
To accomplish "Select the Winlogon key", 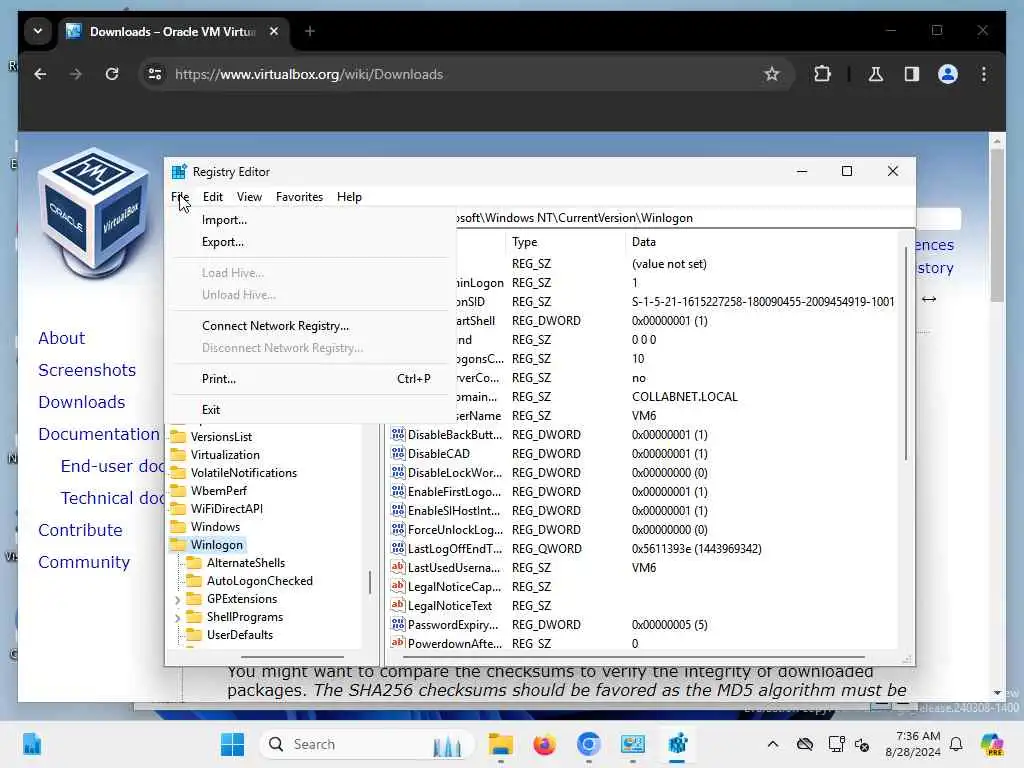I will coord(216,545).
